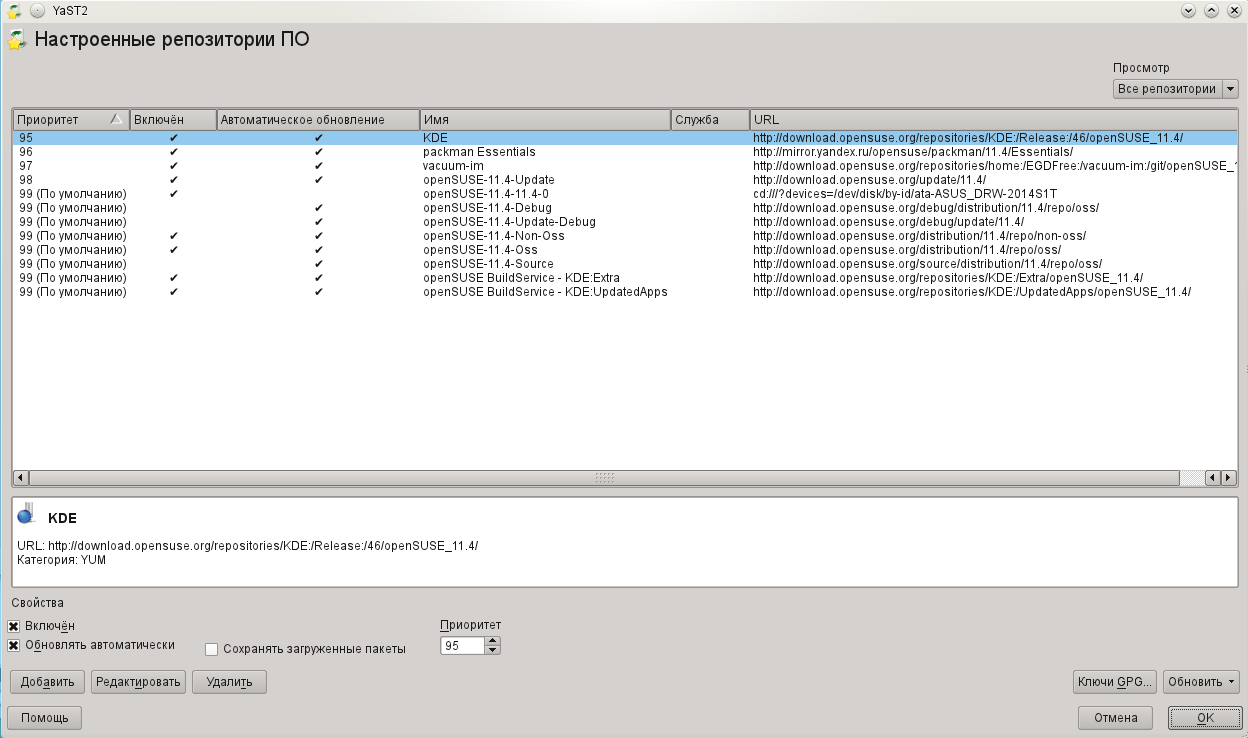
Task: Click the mirror.yandex.ru packman URL cell
Action: pos(913,152)
